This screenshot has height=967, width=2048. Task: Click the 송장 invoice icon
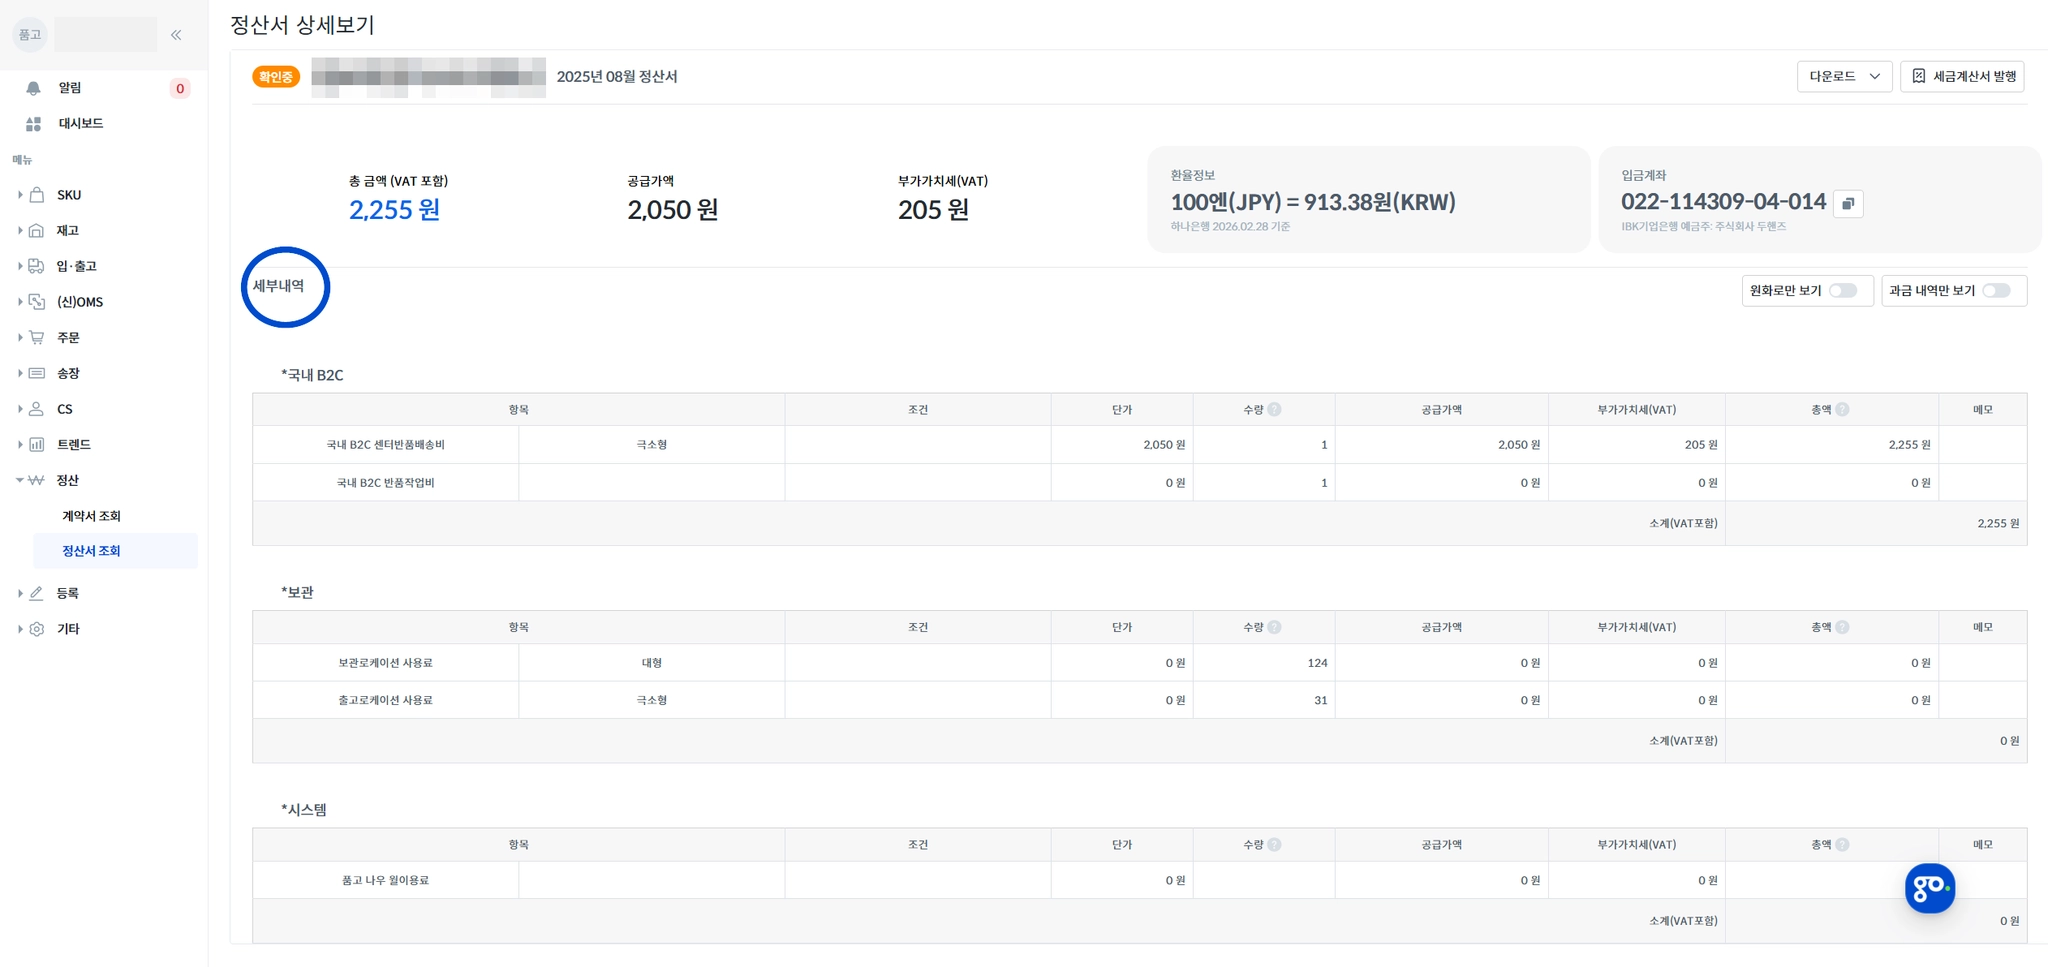click(x=37, y=373)
